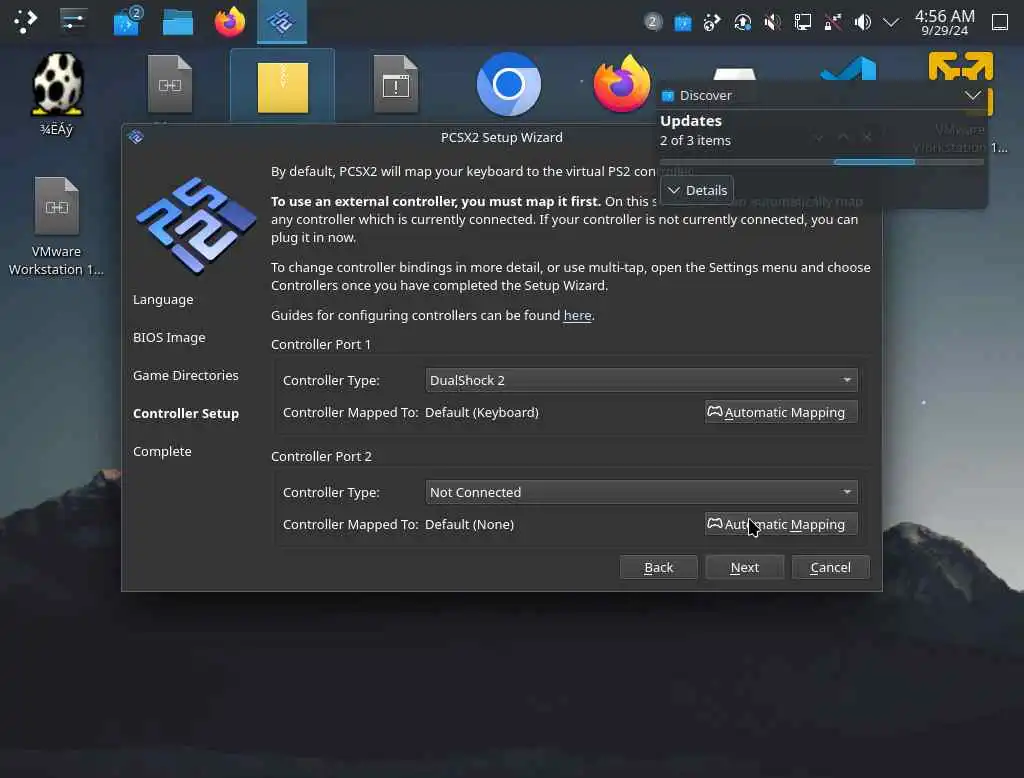The width and height of the screenshot is (1024, 778).
Task: Click the 'PCSX2 Setup Wizard' title text
Action: 502,137
